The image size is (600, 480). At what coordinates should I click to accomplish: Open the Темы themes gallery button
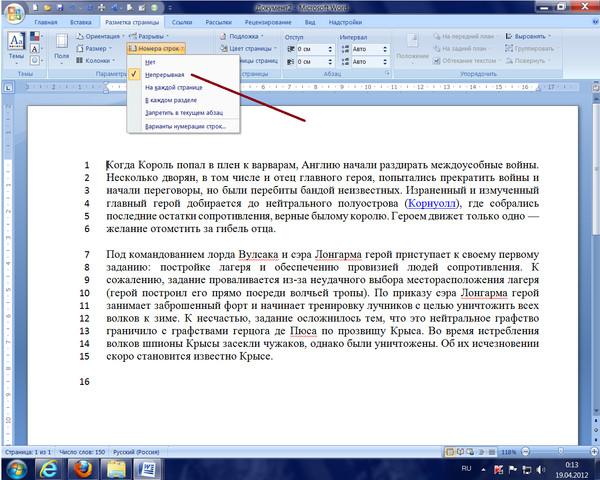pyautogui.click(x=16, y=46)
